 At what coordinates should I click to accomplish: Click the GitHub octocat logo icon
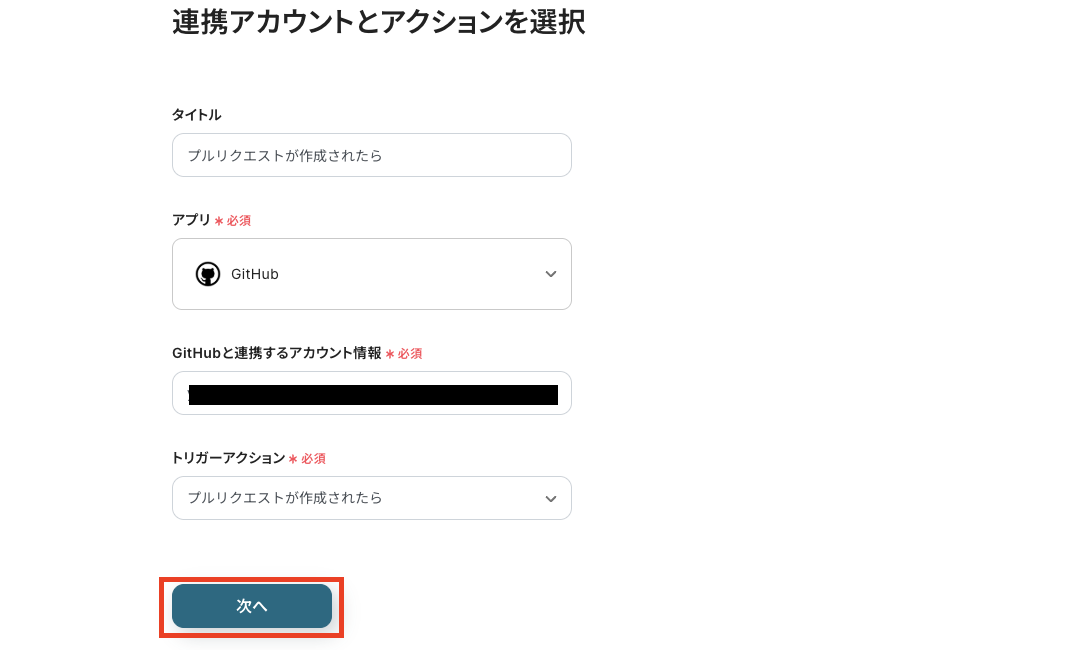point(208,274)
